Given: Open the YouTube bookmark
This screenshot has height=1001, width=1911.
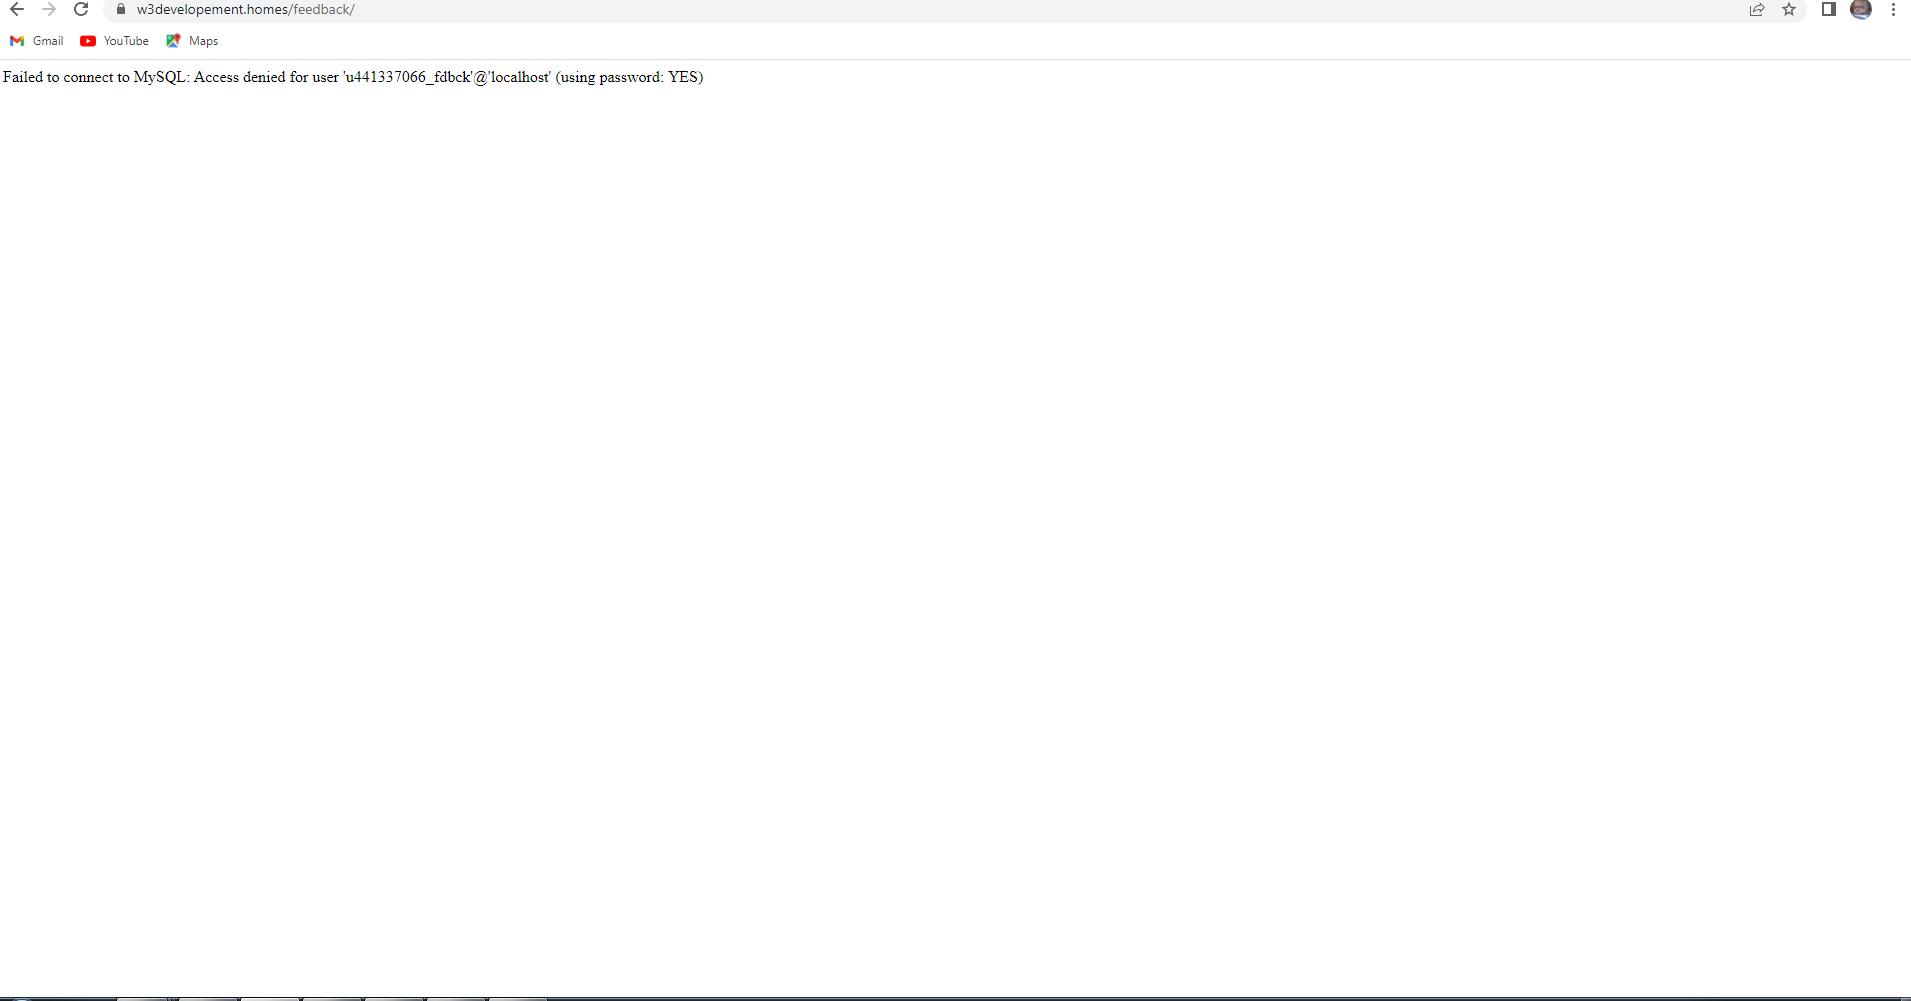Looking at the screenshot, I should pos(125,41).
